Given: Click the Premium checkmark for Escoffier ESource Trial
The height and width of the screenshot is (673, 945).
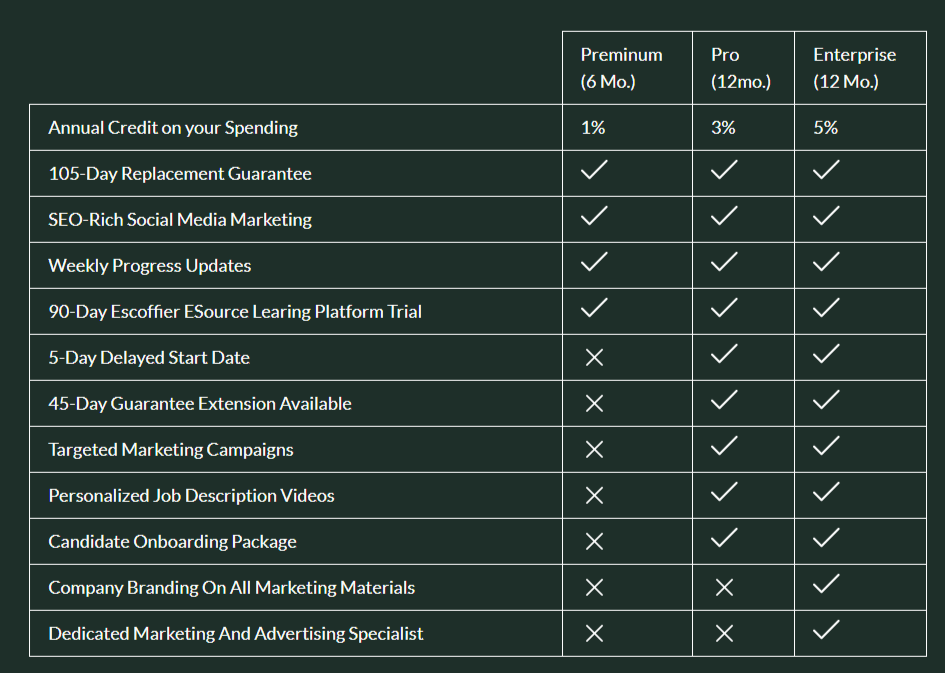Looking at the screenshot, I should [594, 309].
